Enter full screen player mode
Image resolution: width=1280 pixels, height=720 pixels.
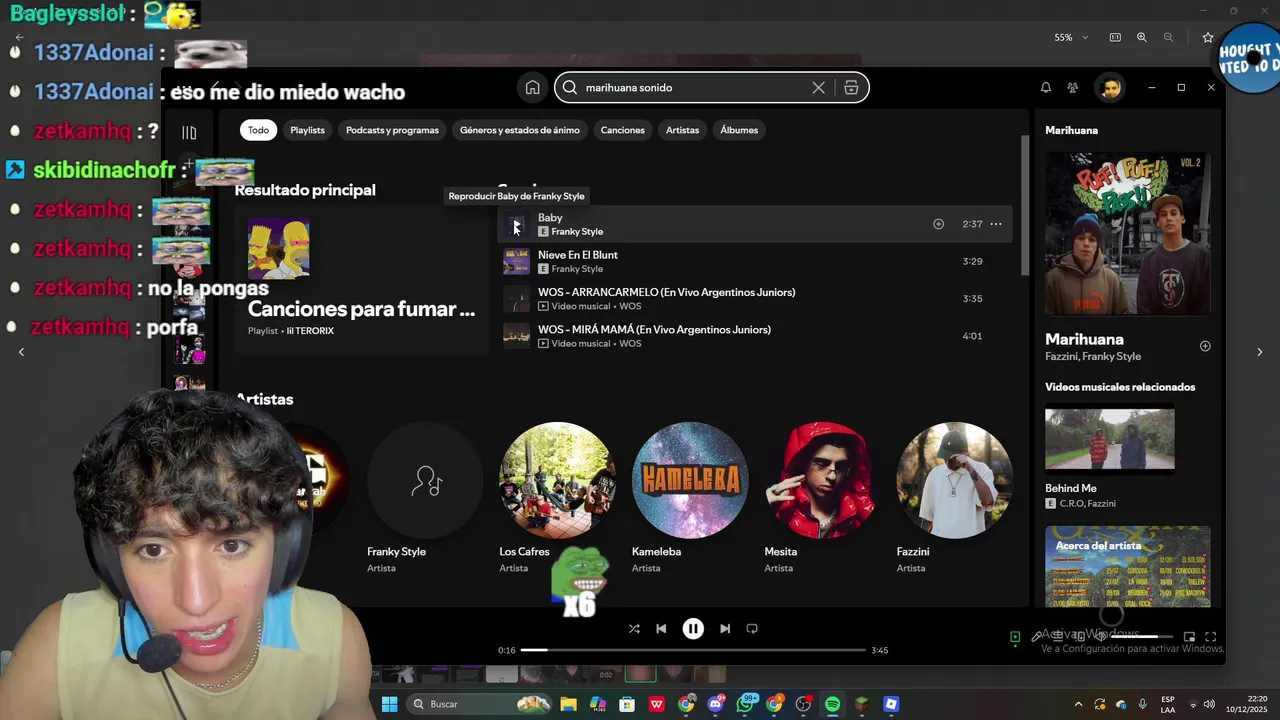[1211, 637]
